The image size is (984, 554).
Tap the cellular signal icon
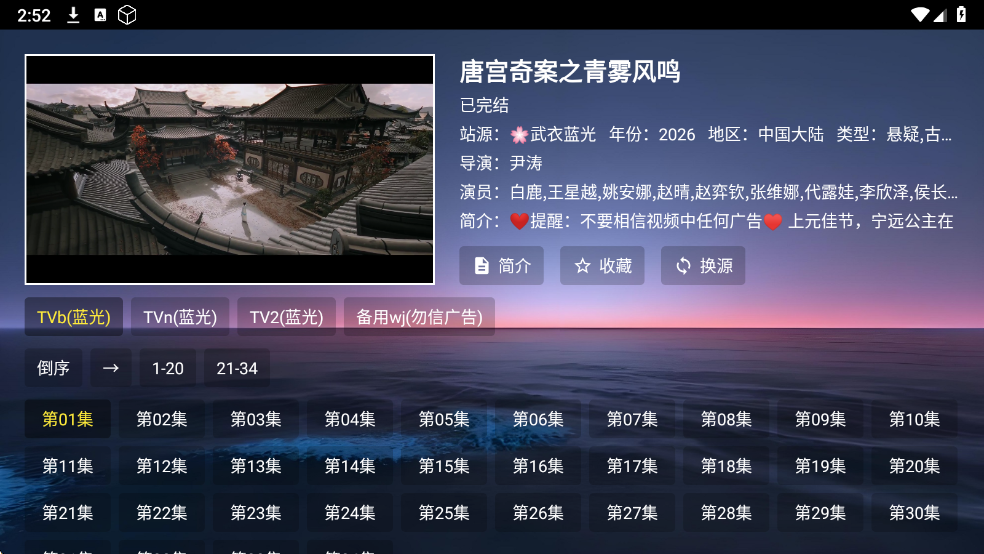939,15
